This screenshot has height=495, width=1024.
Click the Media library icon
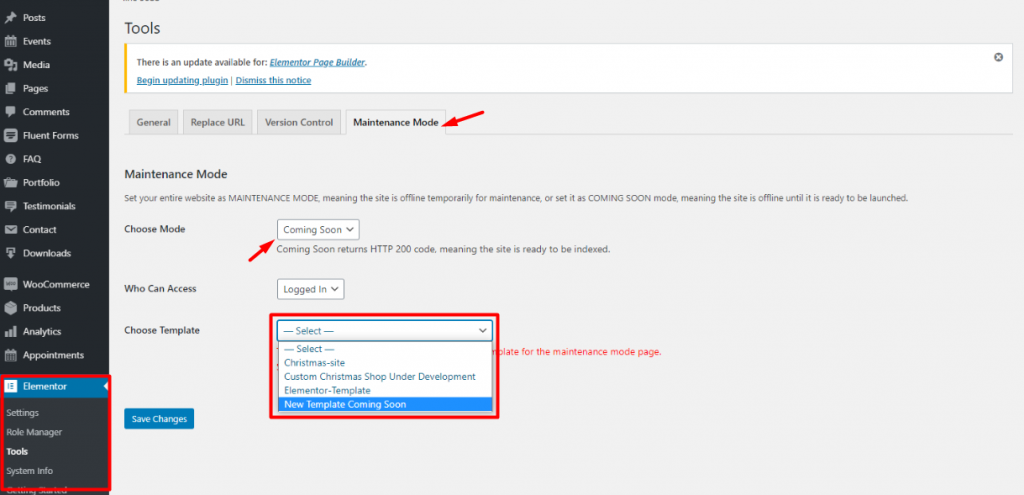(11, 65)
